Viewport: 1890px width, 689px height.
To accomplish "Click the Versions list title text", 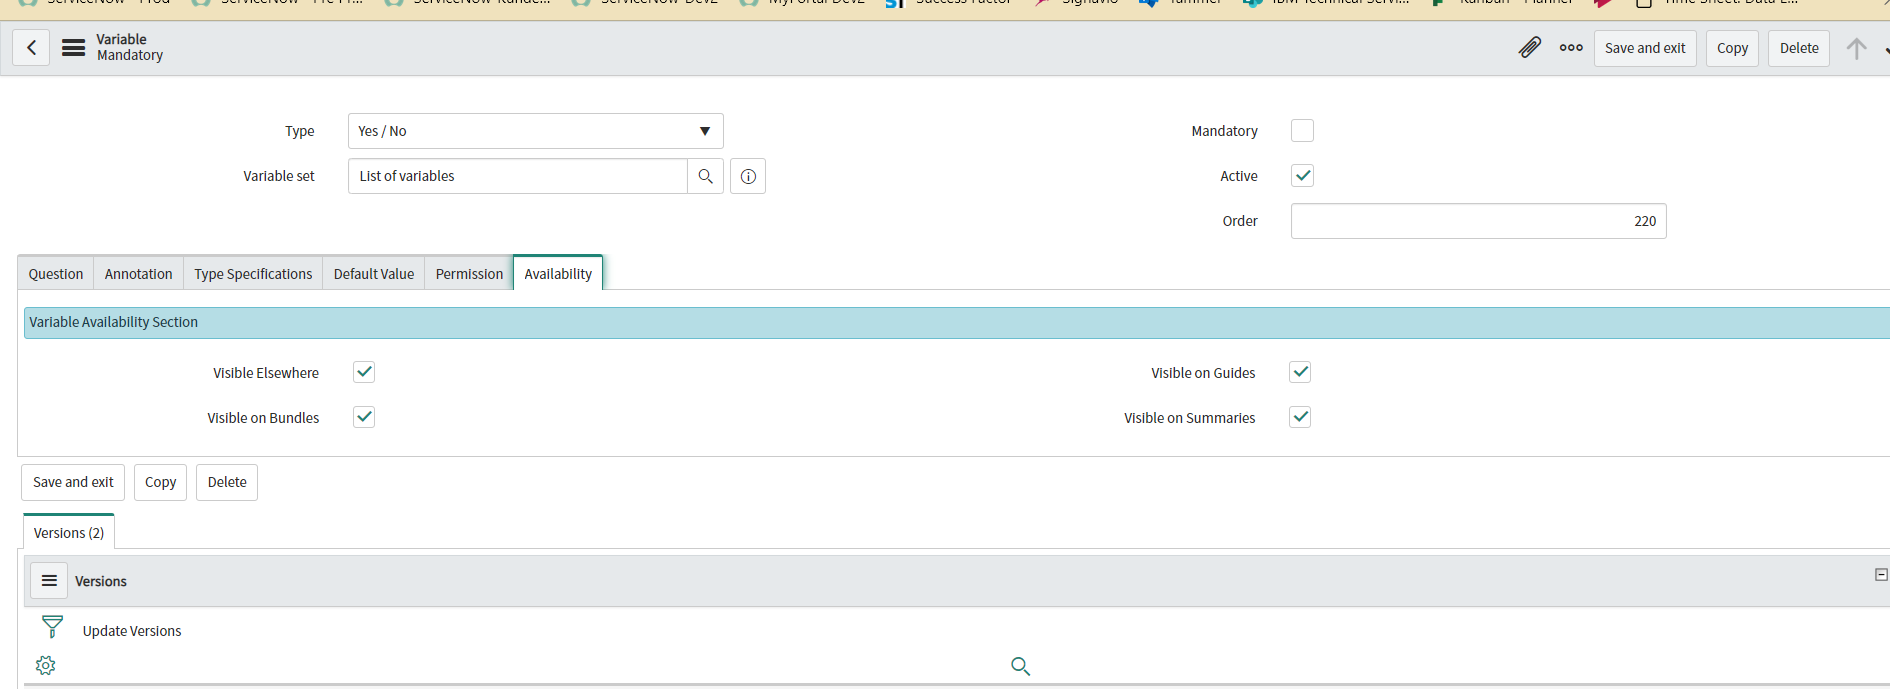I will pos(101,581).
